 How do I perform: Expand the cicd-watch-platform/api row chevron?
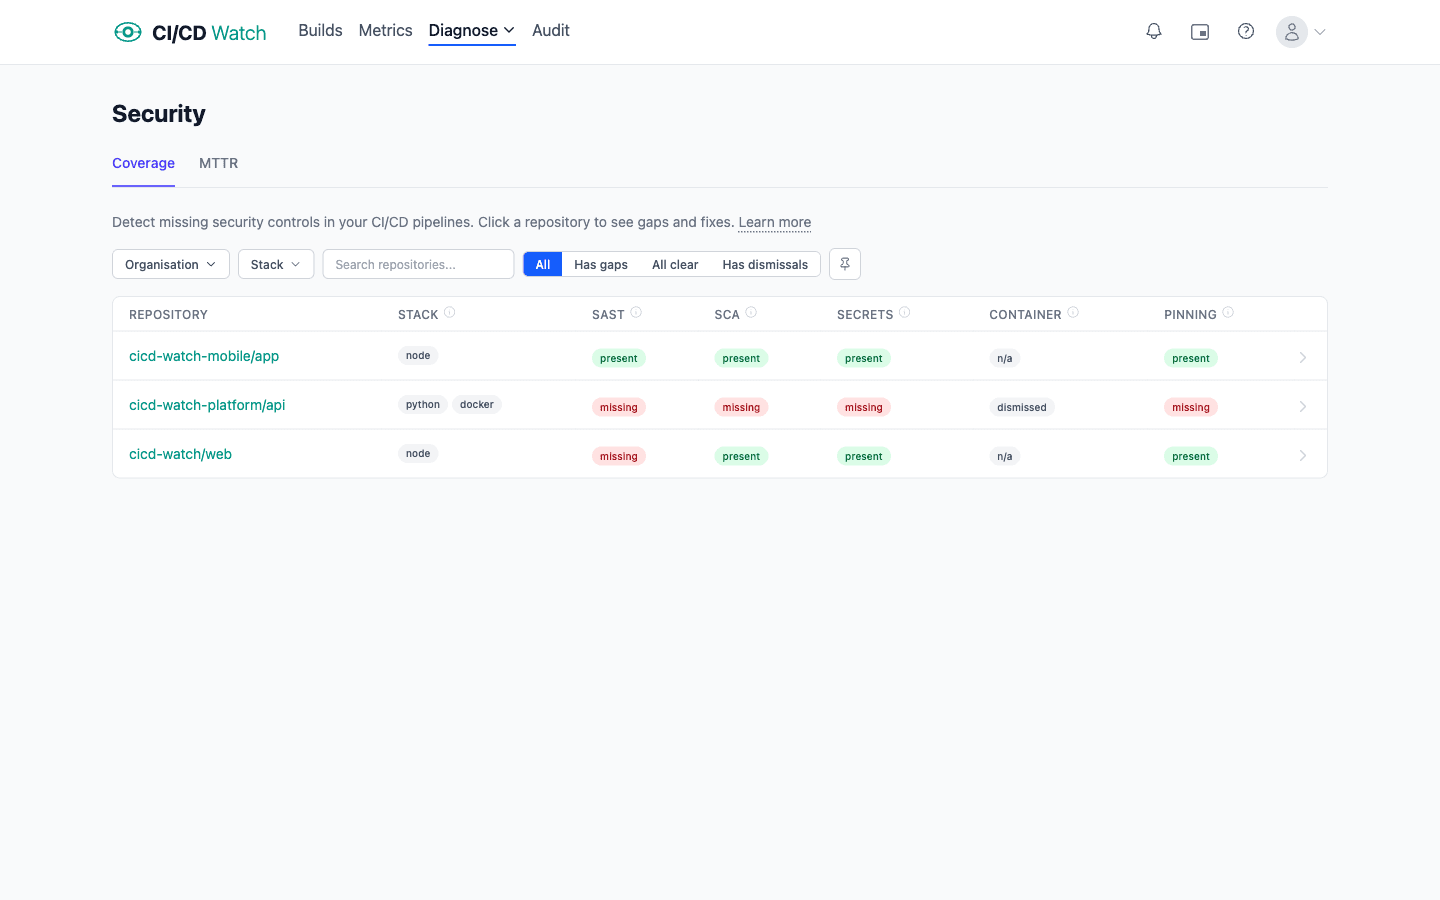(x=1303, y=406)
